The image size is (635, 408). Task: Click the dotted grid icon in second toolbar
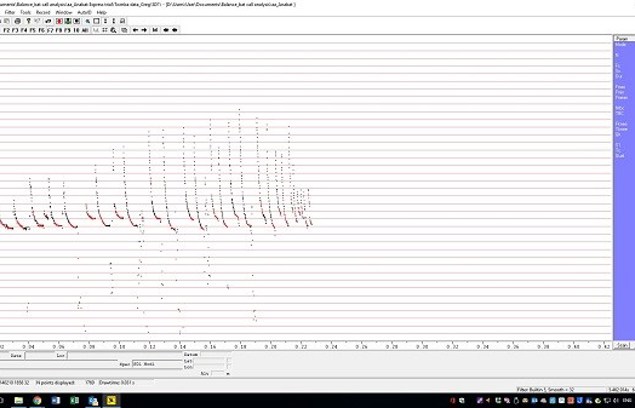pyautogui.click(x=105, y=30)
